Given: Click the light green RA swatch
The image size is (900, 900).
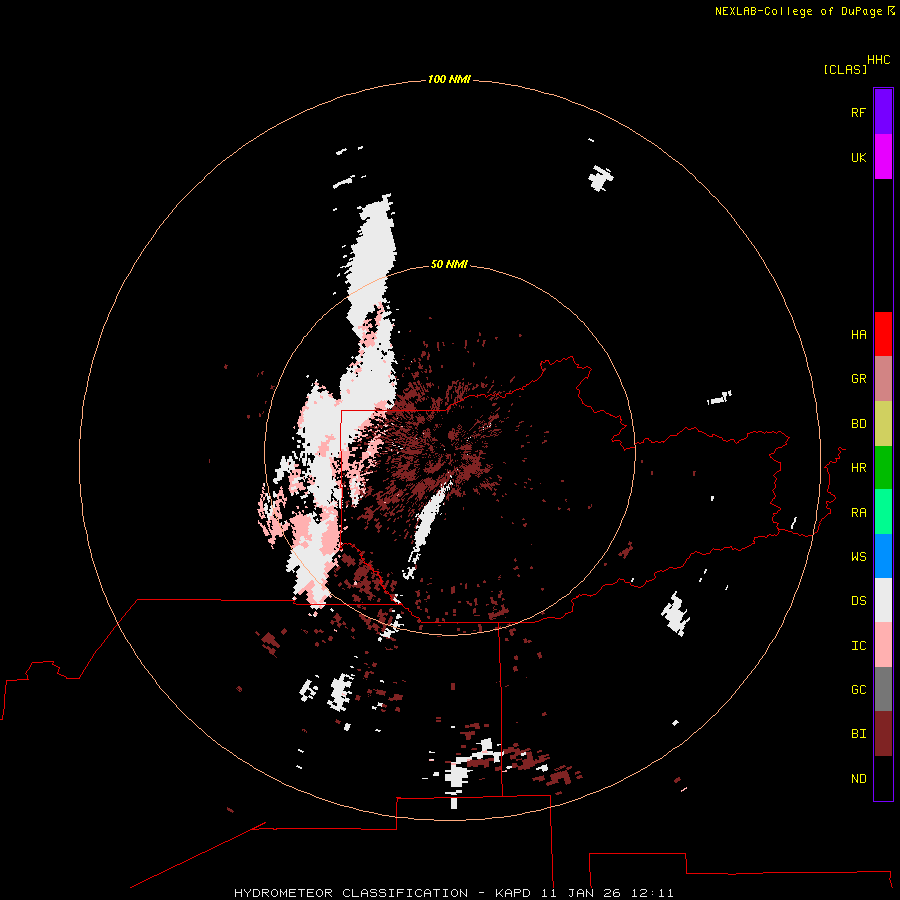Looking at the screenshot, I should (x=883, y=512).
